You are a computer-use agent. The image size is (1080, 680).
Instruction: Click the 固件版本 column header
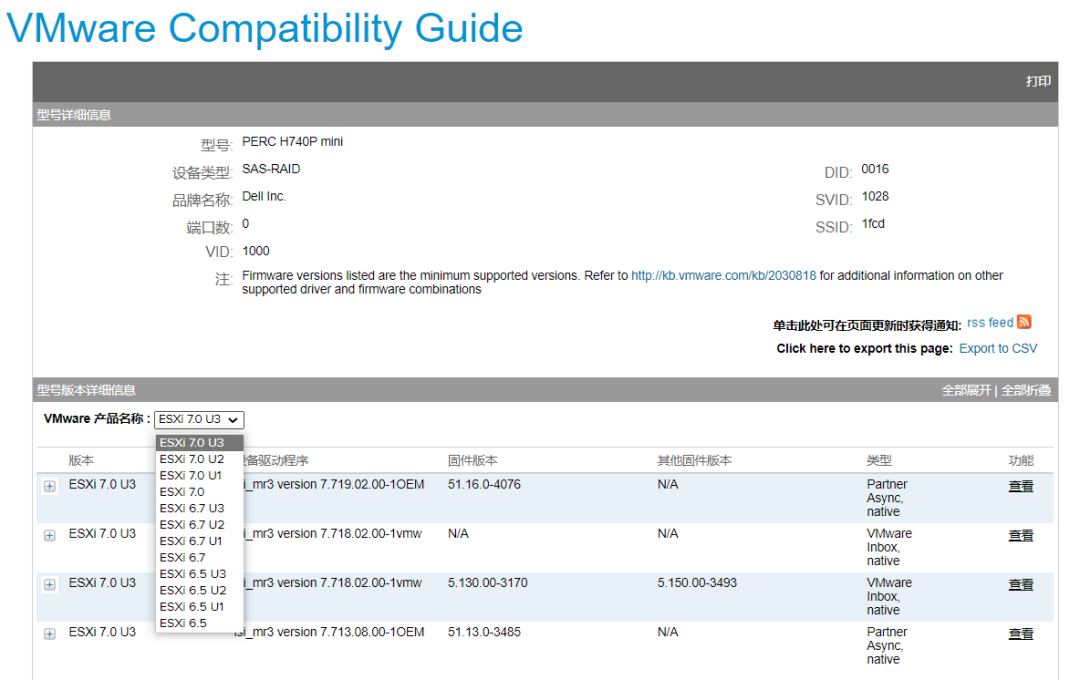(472, 461)
